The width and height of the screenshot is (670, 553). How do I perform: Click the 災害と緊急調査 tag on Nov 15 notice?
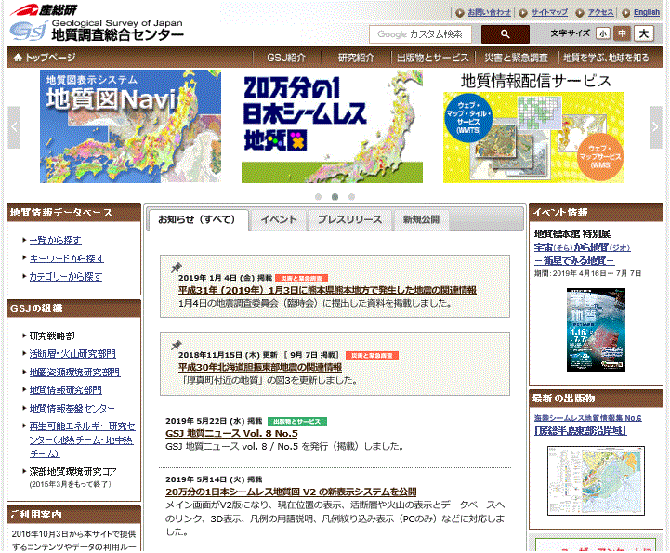[372, 356]
